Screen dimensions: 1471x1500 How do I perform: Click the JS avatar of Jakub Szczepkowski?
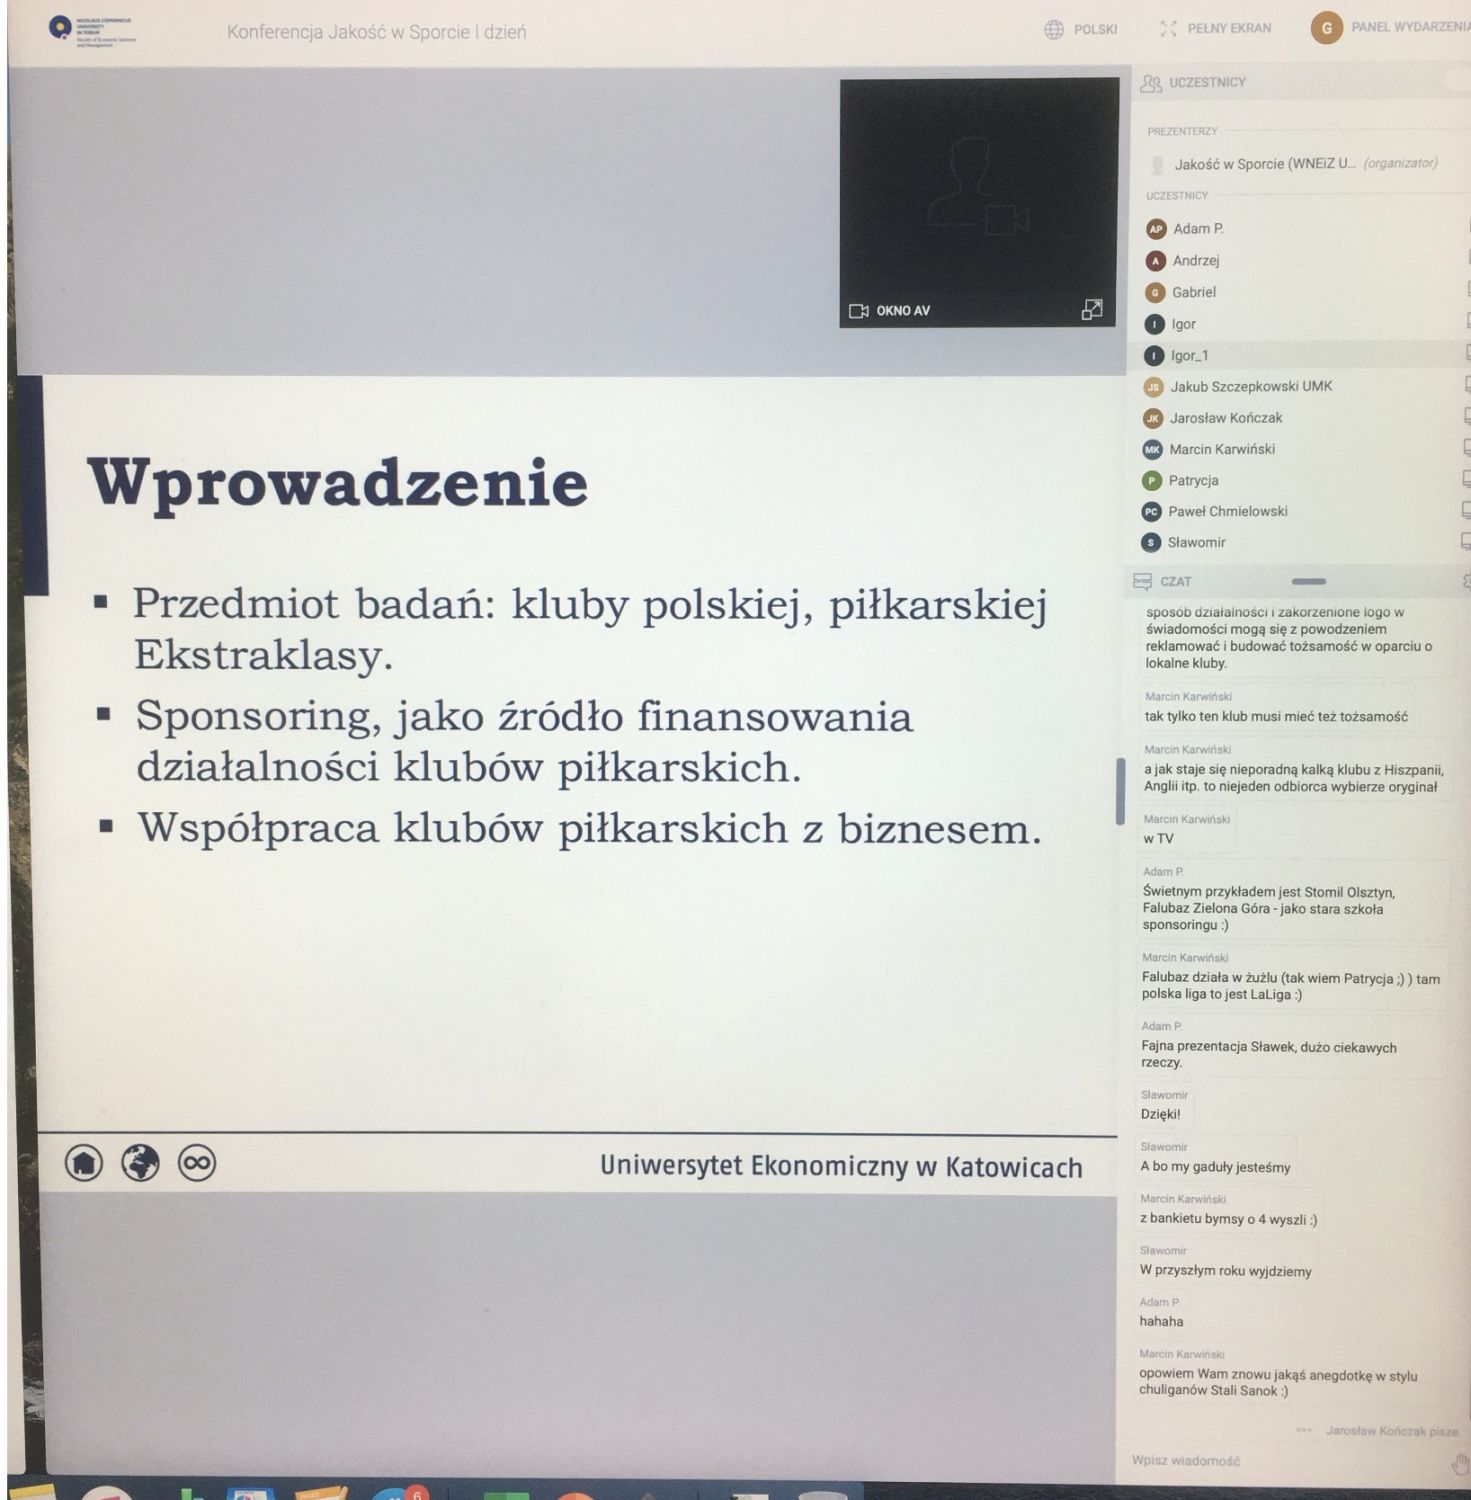[x=1154, y=387]
